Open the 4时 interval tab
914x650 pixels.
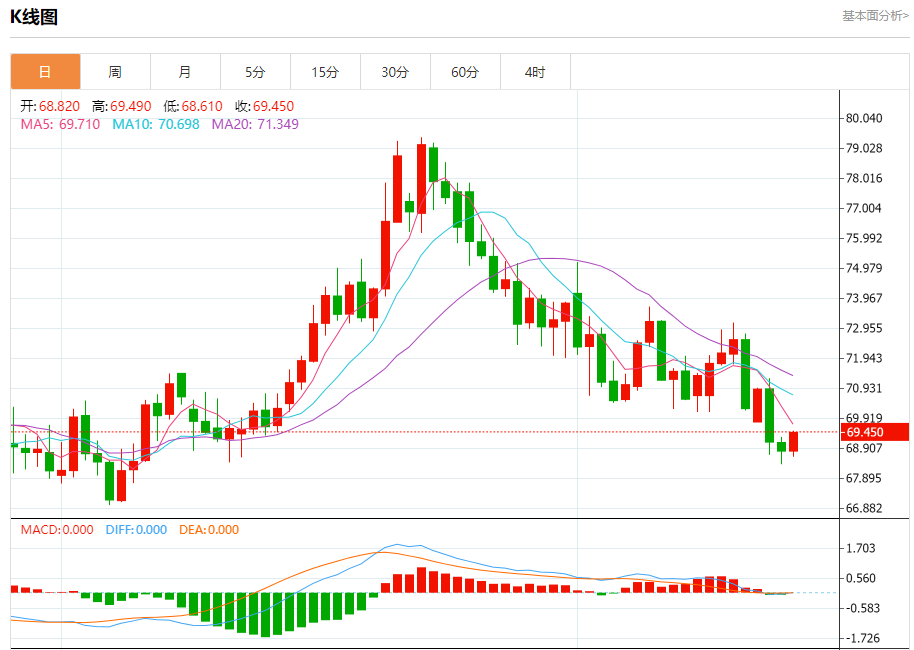pos(535,72)
